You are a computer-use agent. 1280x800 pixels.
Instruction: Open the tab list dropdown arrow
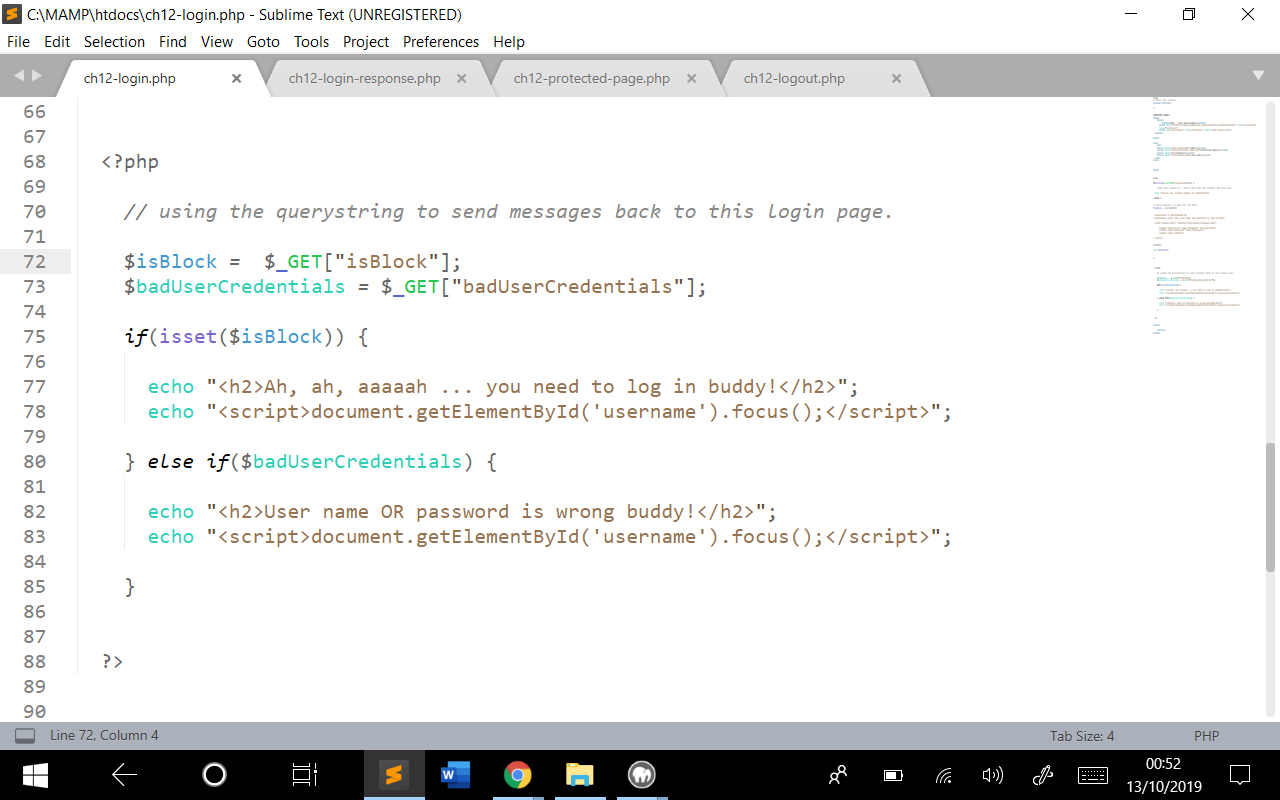(x=1258, y=76)
